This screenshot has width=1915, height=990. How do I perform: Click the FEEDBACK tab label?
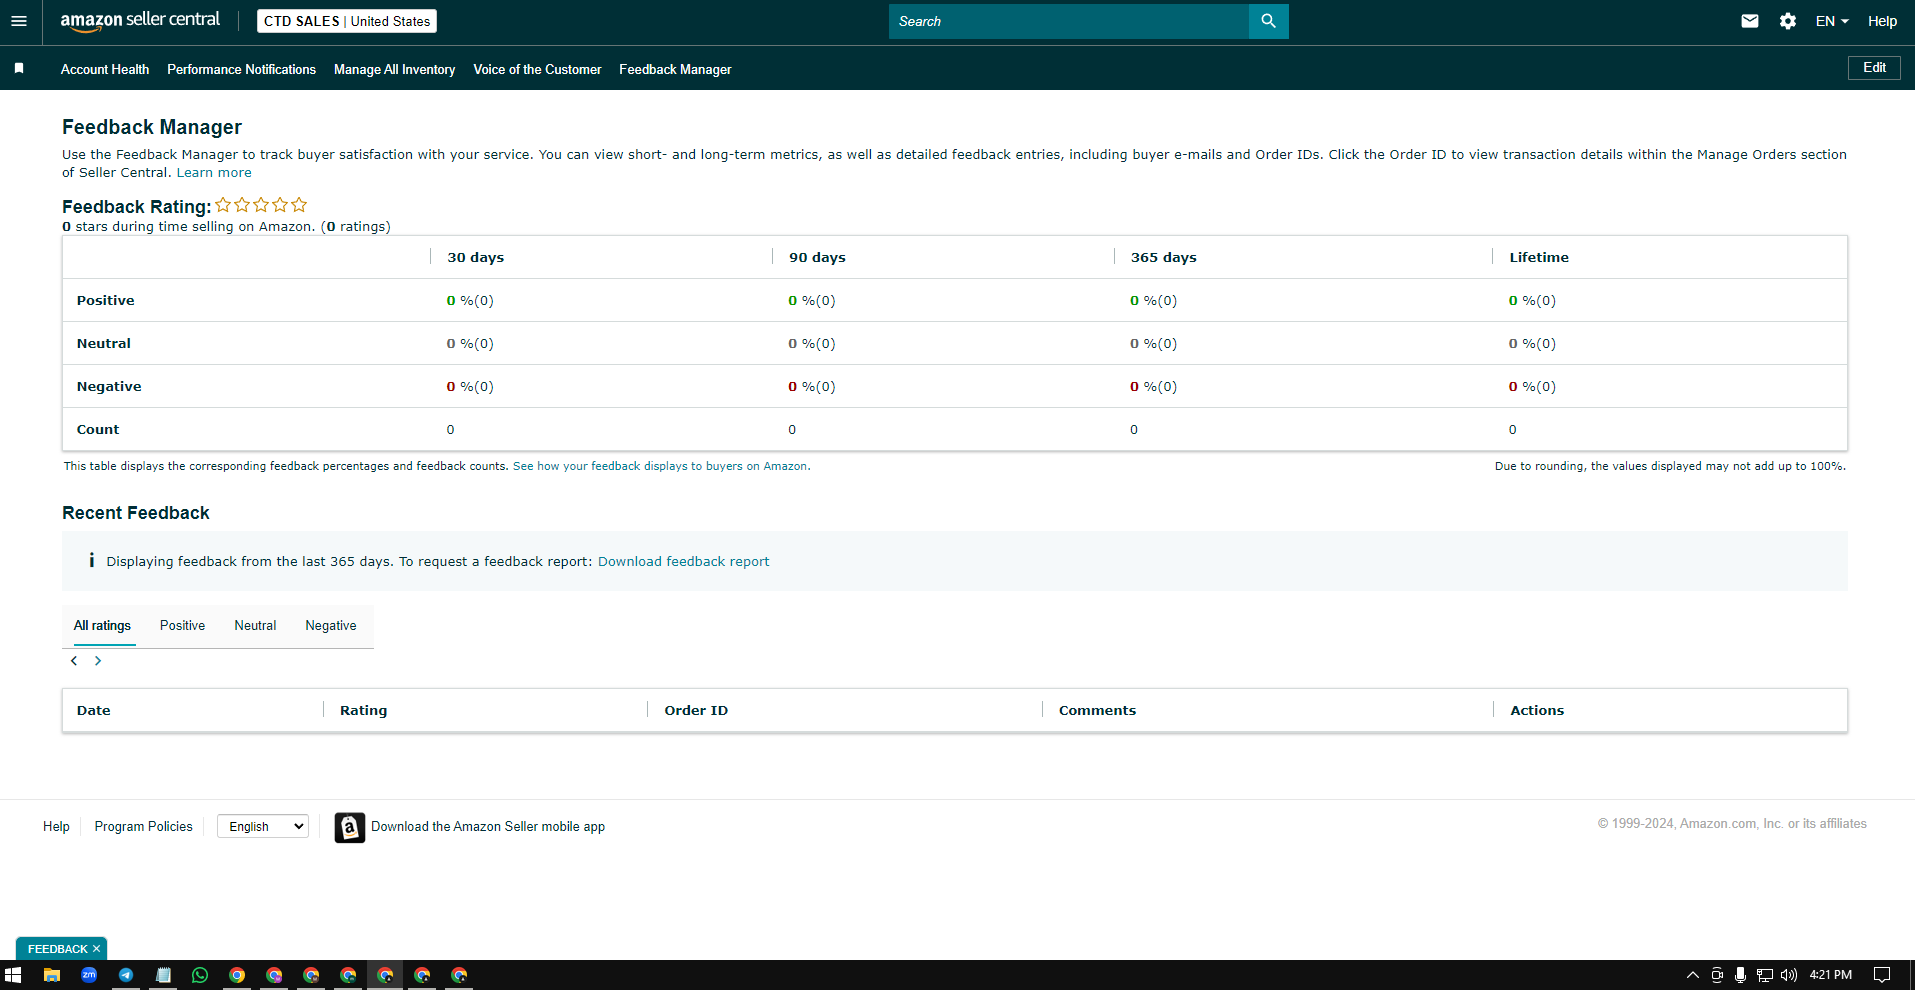(x=58, y=949)
